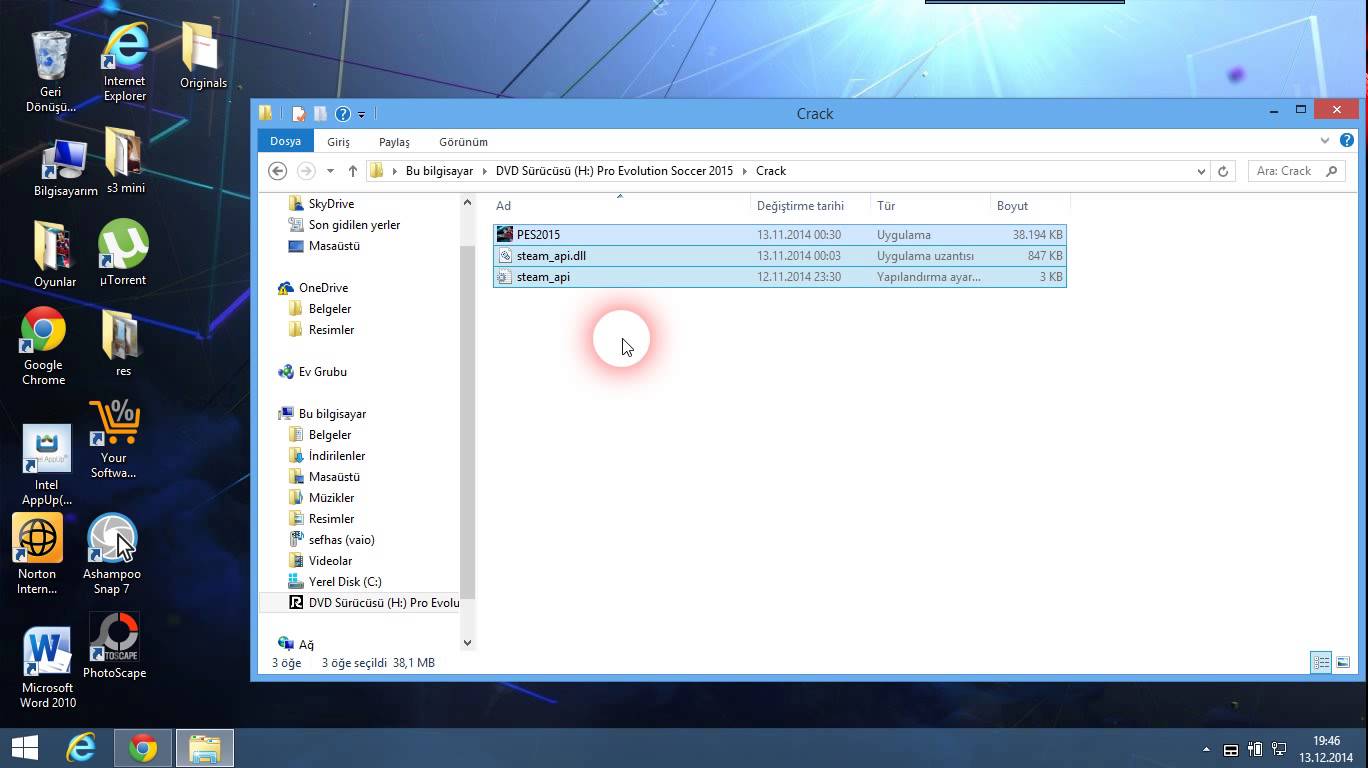Expand the breadcrumb arrow before Crack
Viewport: 1368px width, 768px height.
click(x=745, y=171)
